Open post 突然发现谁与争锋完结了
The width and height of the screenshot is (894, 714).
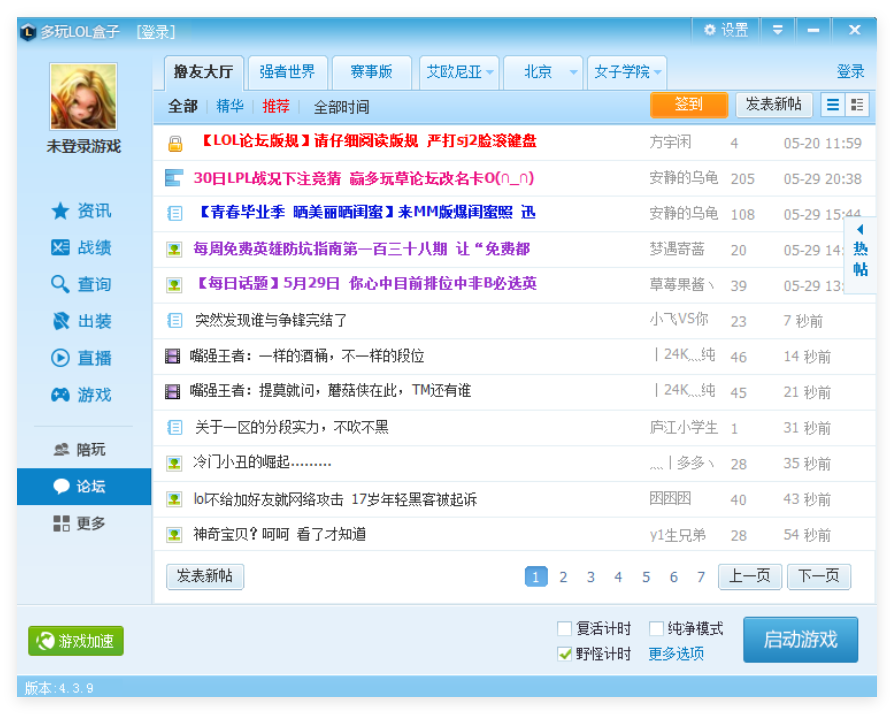click(x=271, y=321)
